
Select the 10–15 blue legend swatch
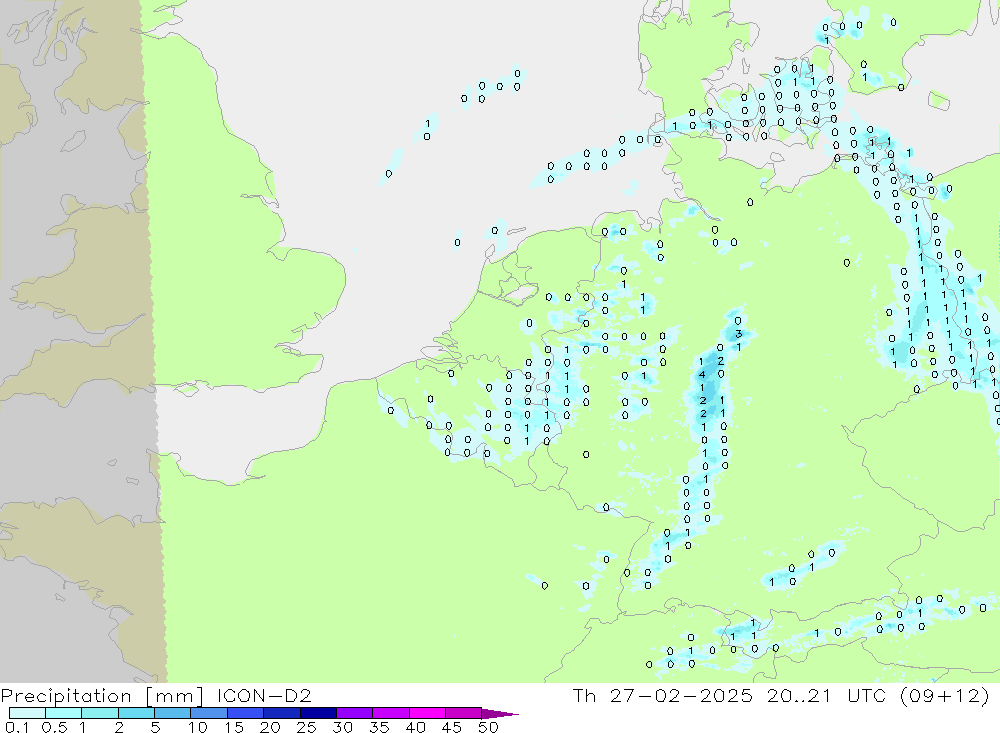(x=209, y=713)
